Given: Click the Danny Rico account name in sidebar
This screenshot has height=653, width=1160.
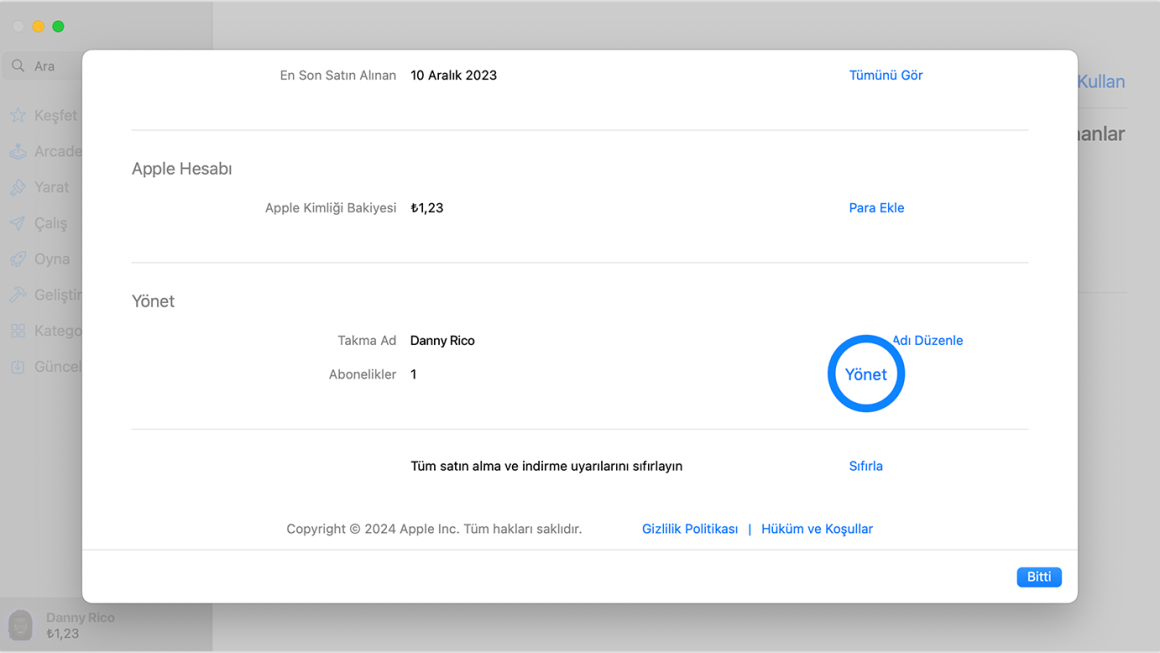Looking at the screenshot, I should point(80,618).
